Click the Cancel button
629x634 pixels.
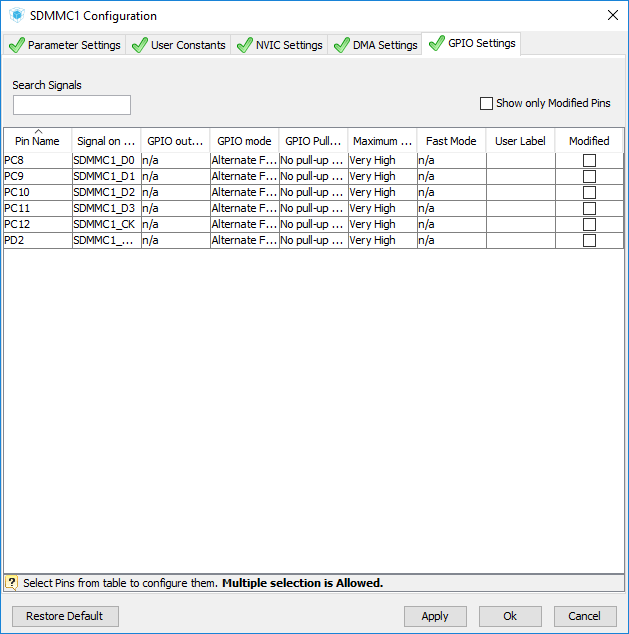pyautogui.click(x=585, y=616)
